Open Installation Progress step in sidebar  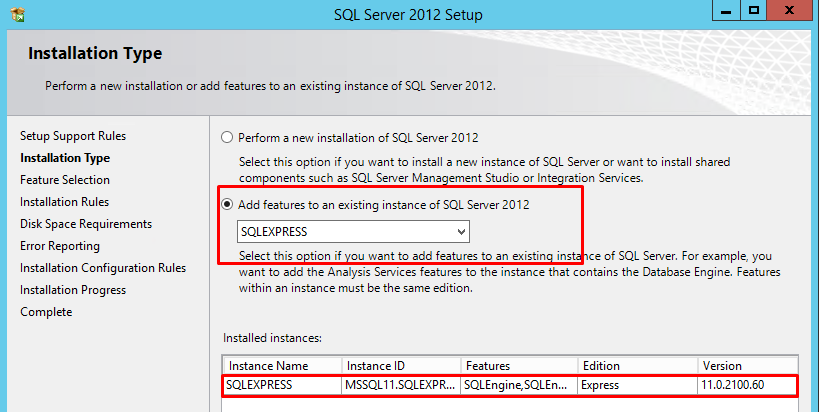(x=73, y=290)
